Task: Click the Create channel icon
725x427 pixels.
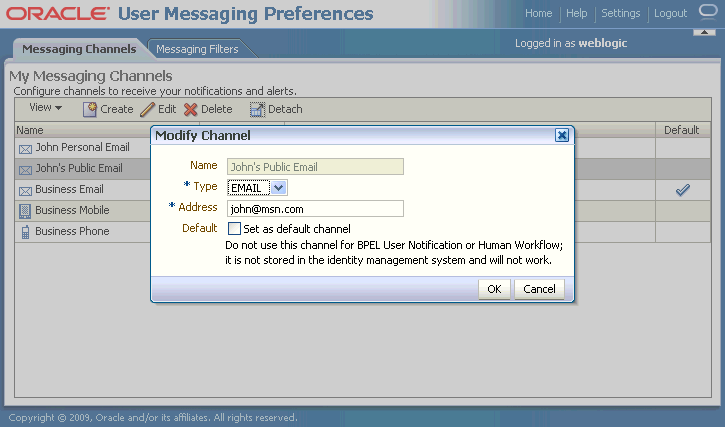Action: (90, 110)
